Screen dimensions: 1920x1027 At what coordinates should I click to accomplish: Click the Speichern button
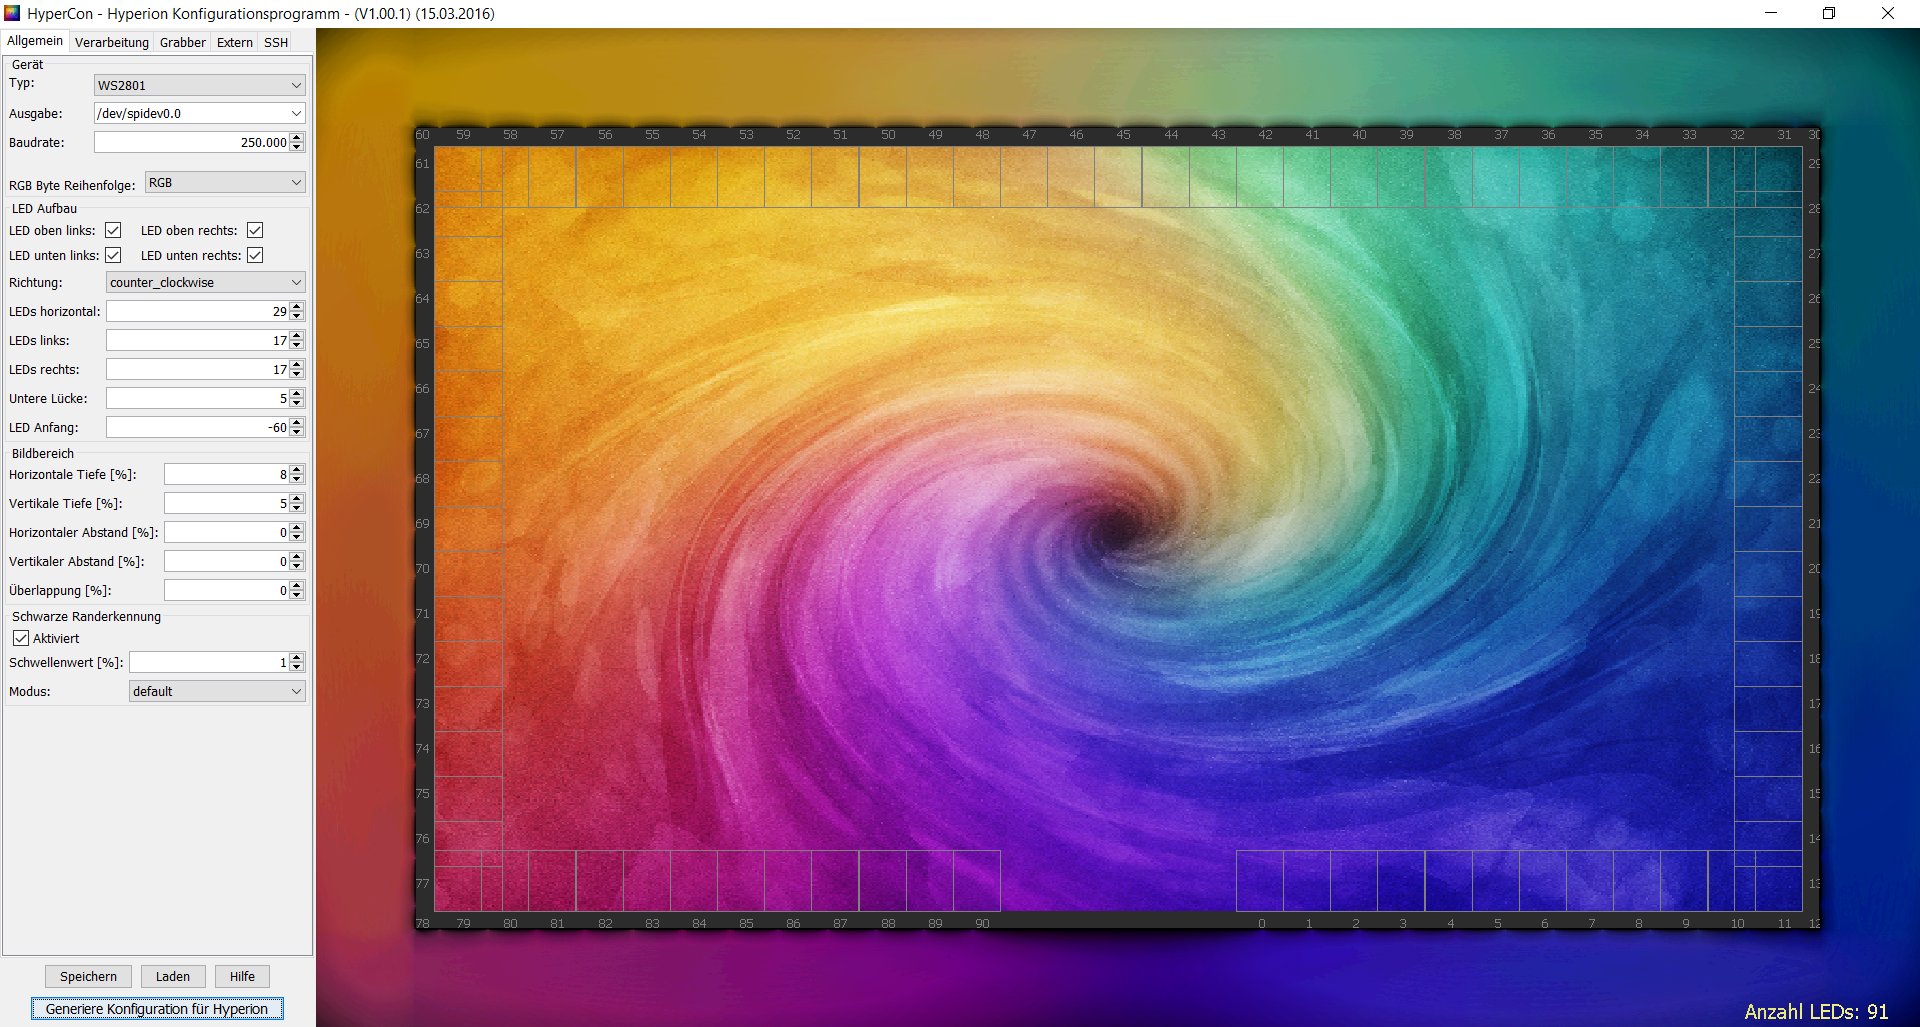point(88,977)
